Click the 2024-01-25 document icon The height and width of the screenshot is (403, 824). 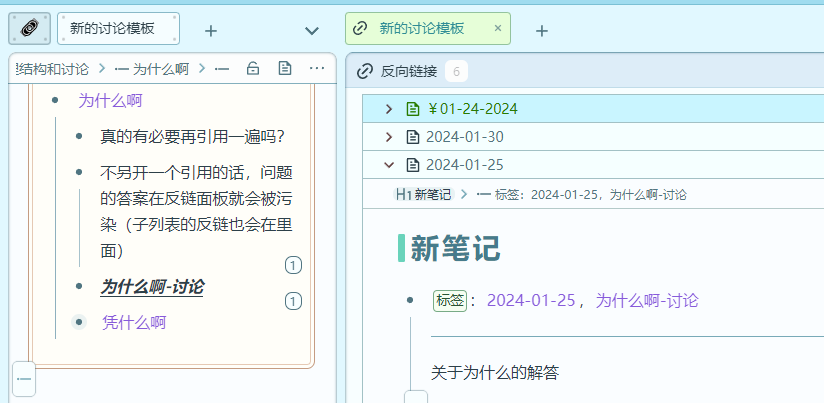point(414,165)
